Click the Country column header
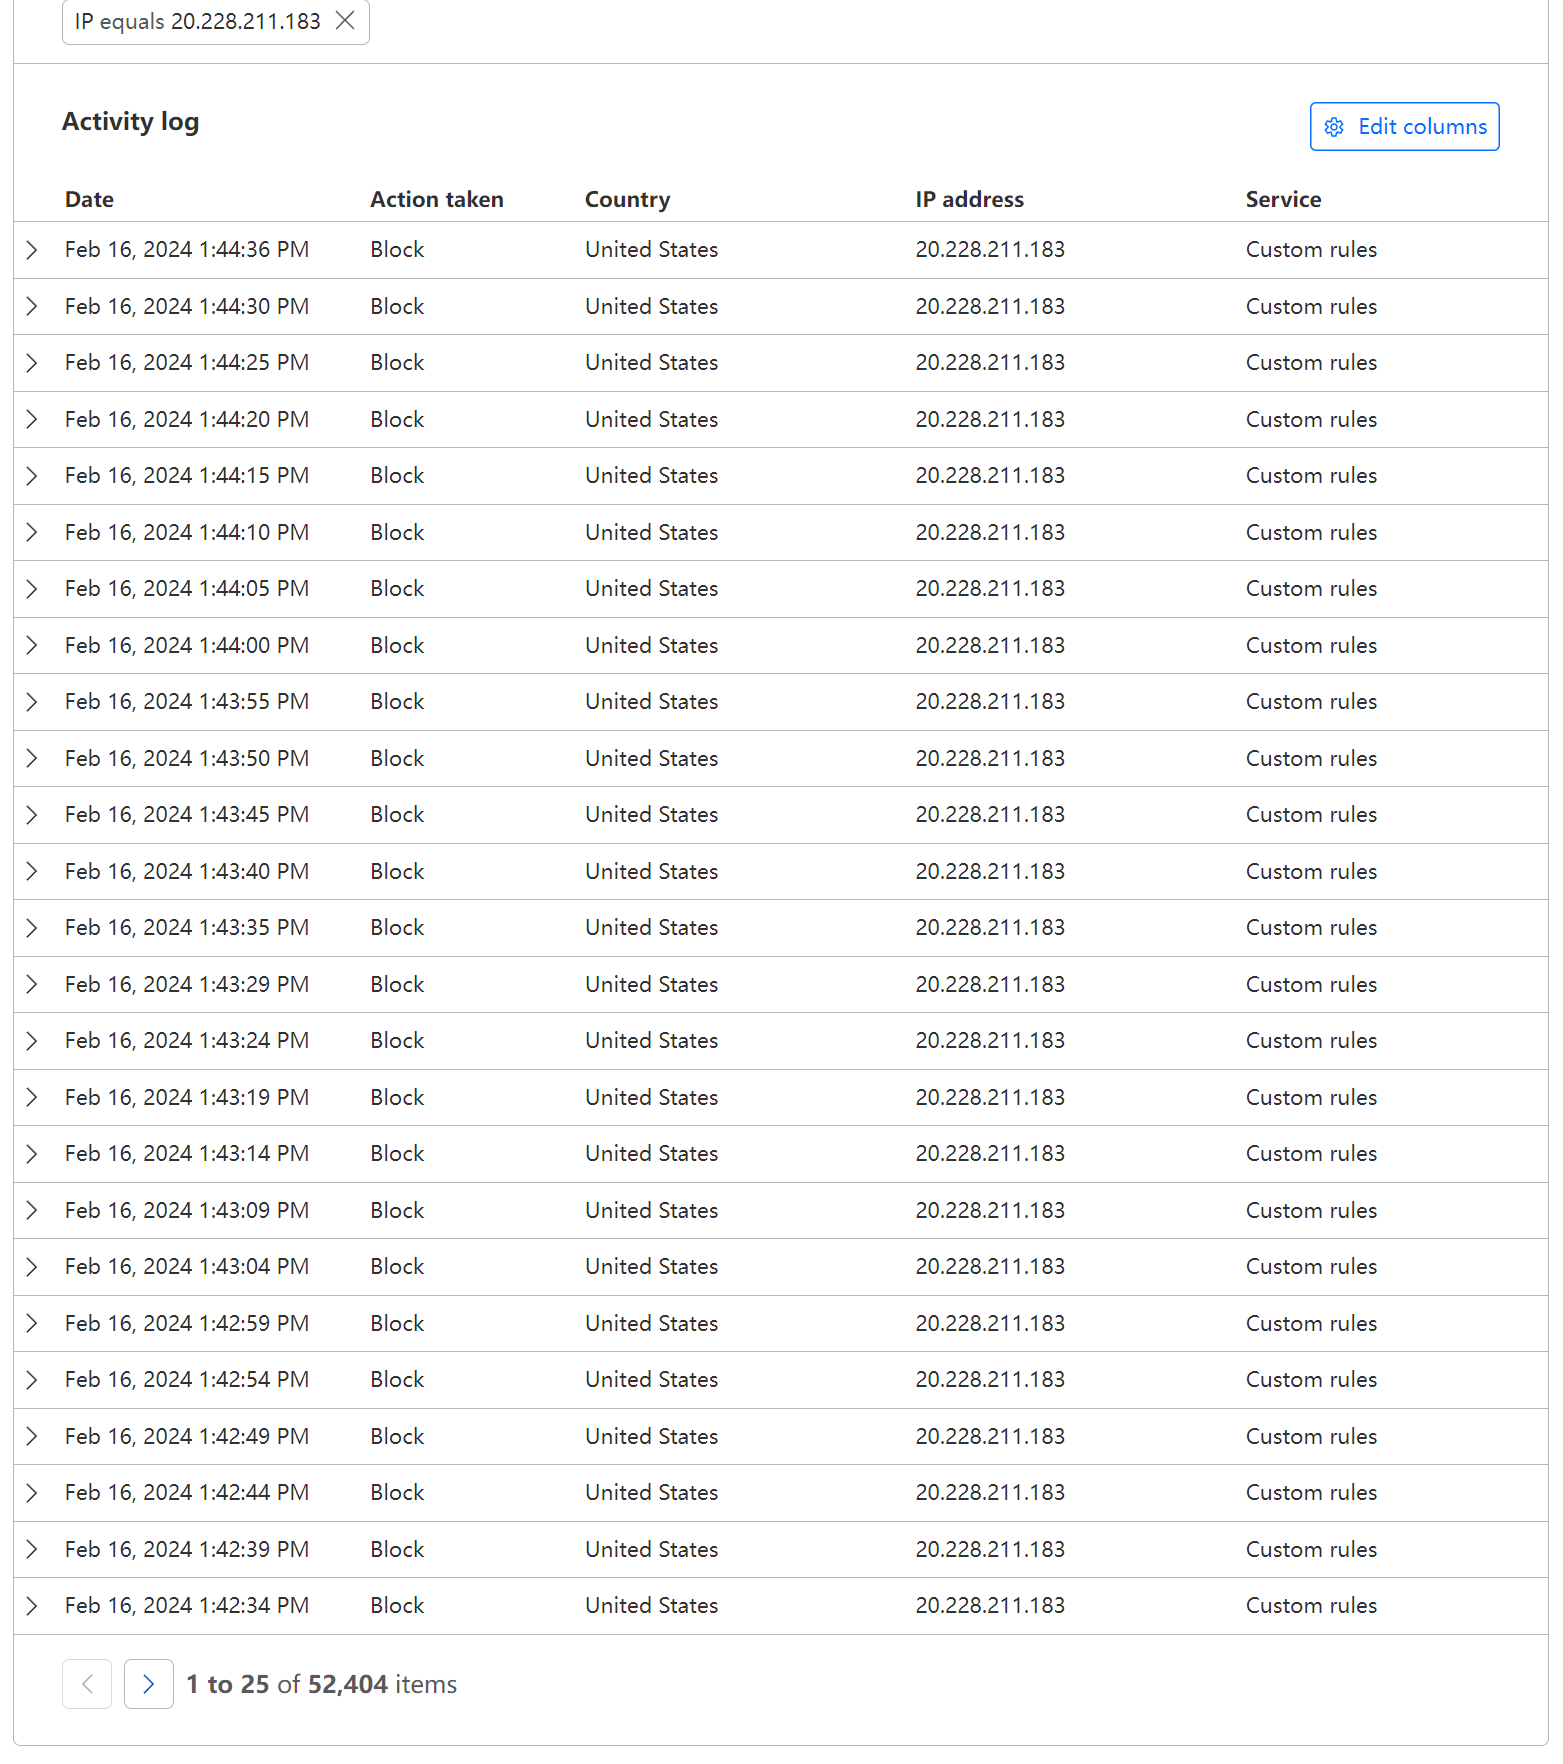The width and height of the screenshot is (1563, 1764). point(627,200)
